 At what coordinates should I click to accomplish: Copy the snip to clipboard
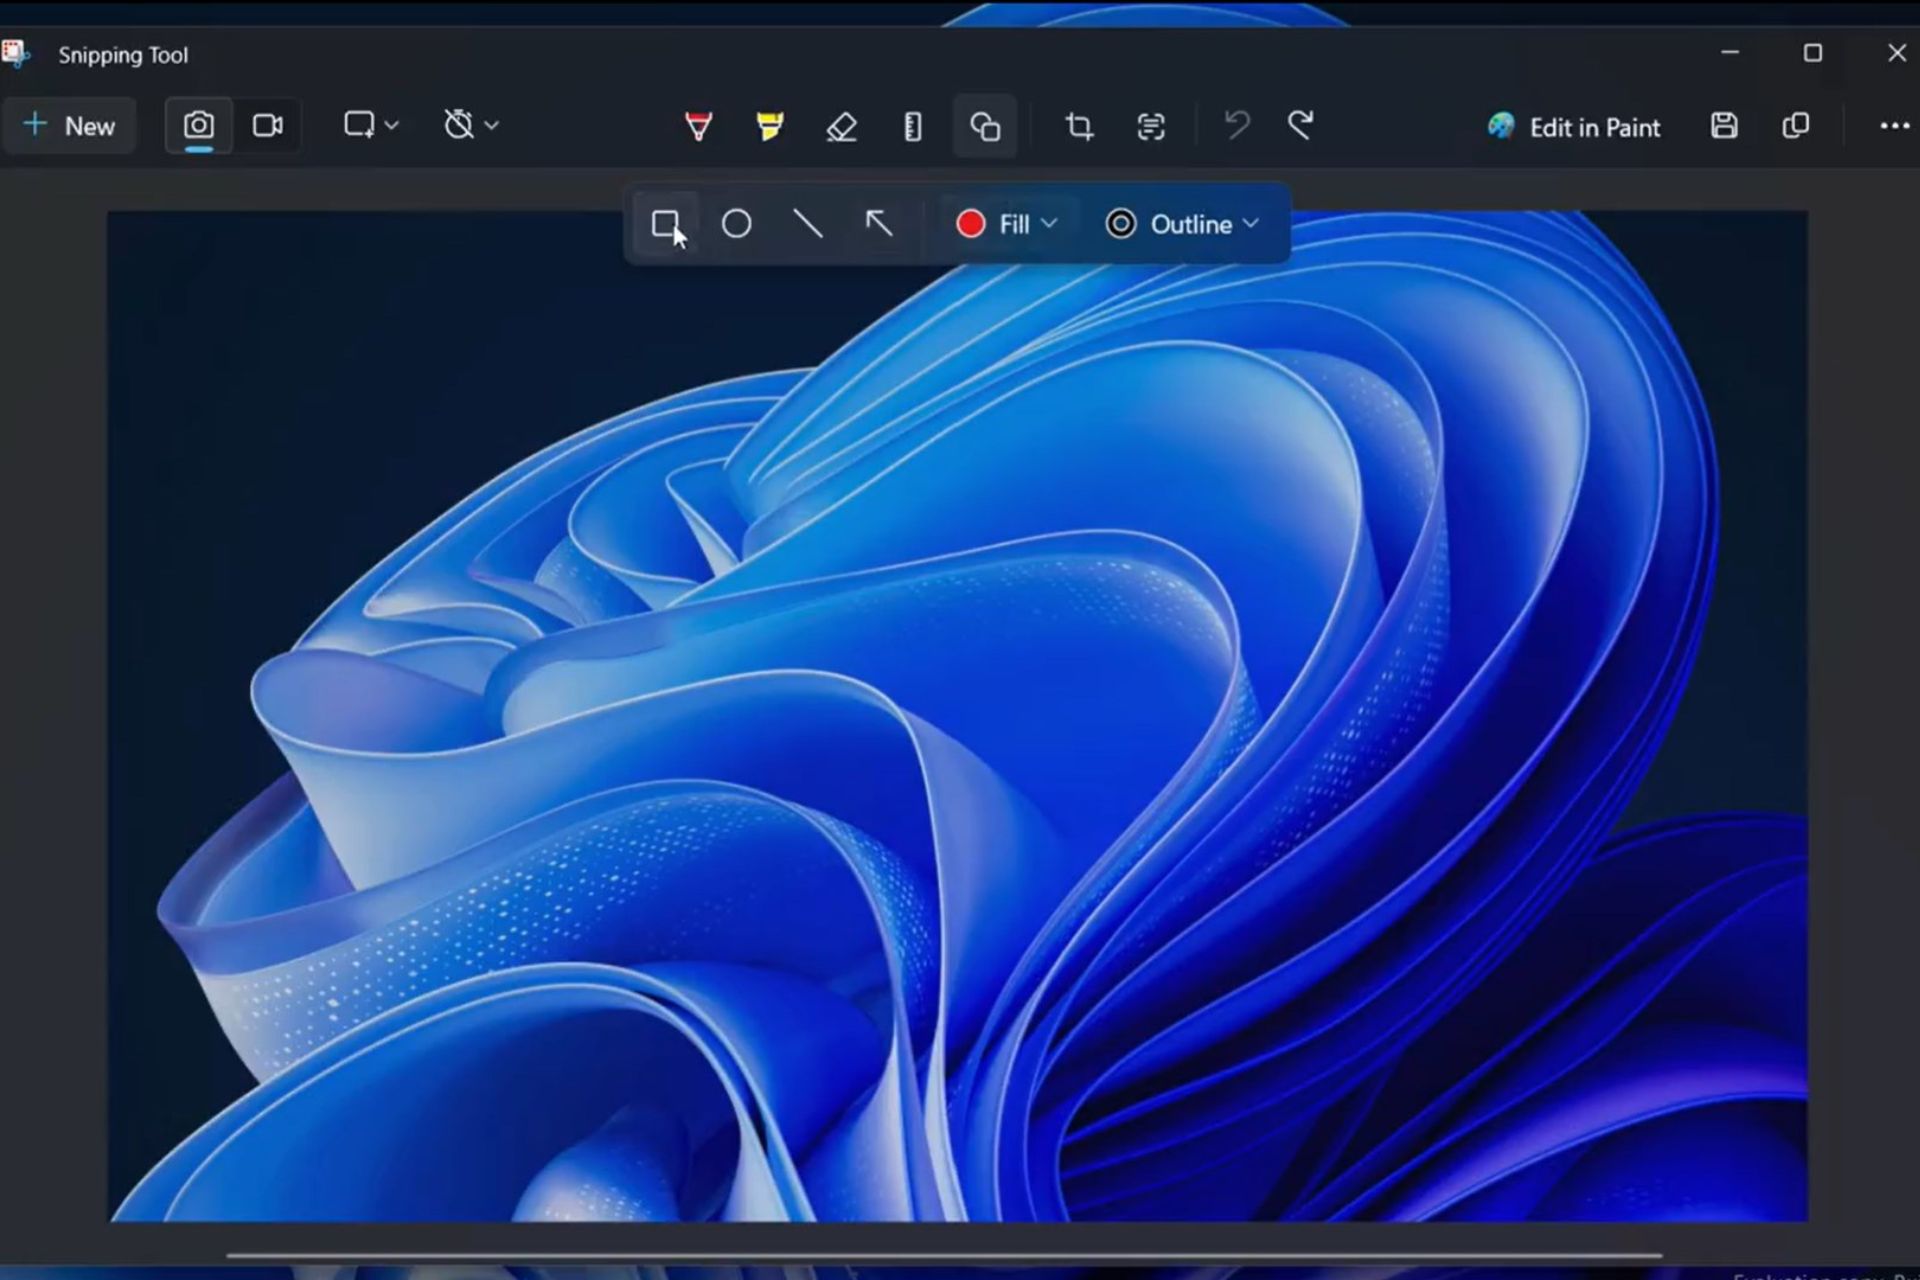point(1796,126)
